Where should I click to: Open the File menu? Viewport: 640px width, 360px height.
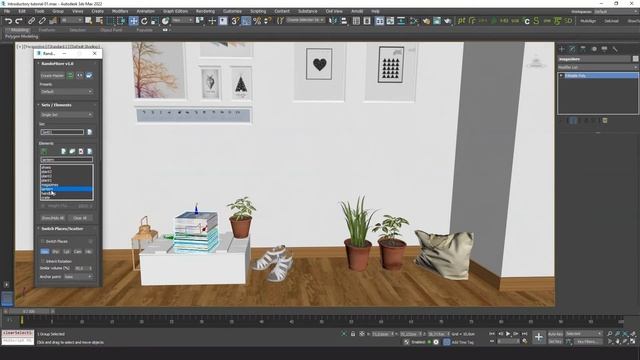click(x=7, y=11)
